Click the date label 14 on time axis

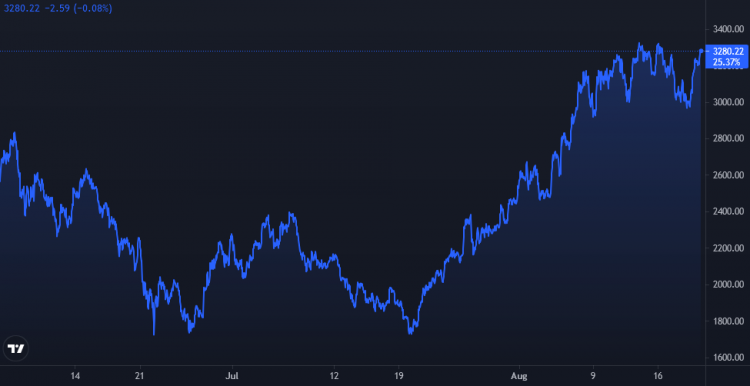pyautogui.click(x=75, y=376)
